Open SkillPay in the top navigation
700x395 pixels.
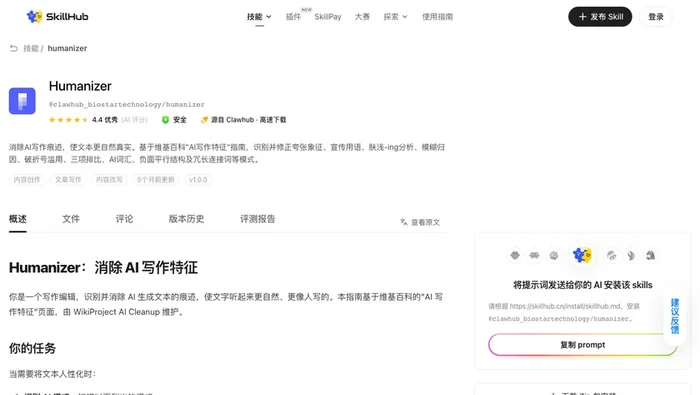tap(328, 17)
